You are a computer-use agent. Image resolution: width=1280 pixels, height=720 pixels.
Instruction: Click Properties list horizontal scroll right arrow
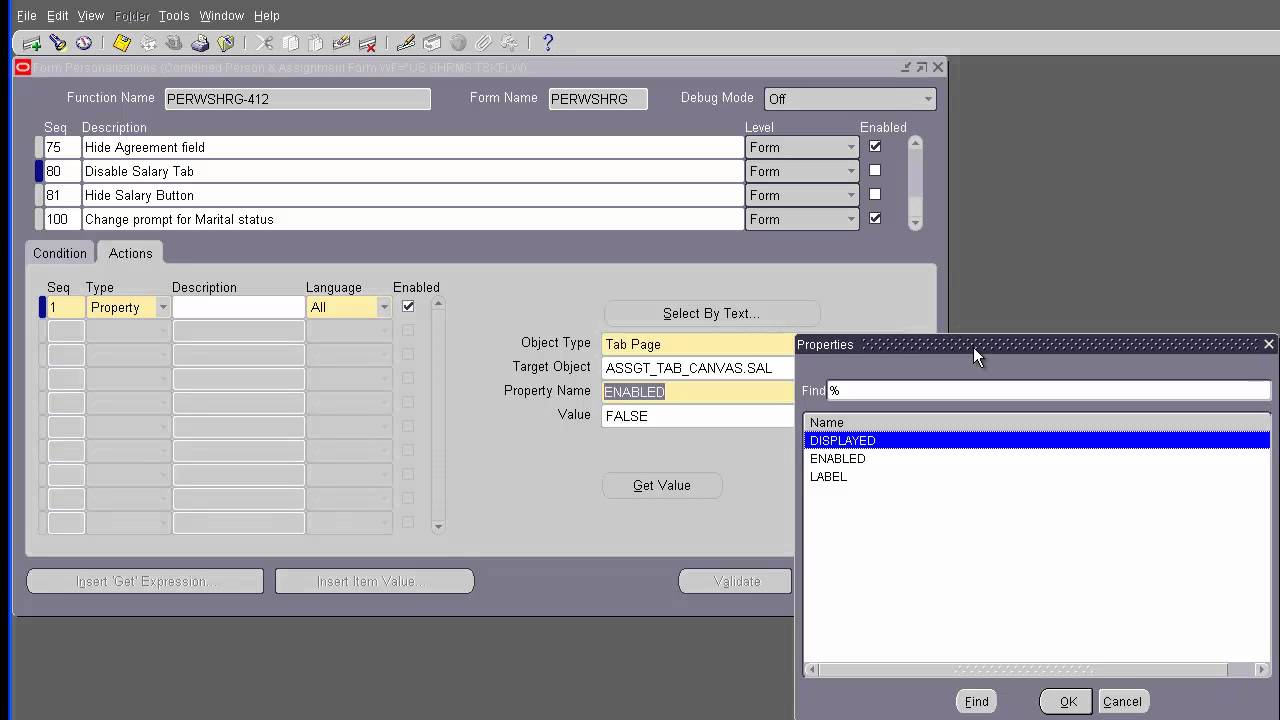coord(1262,669)
